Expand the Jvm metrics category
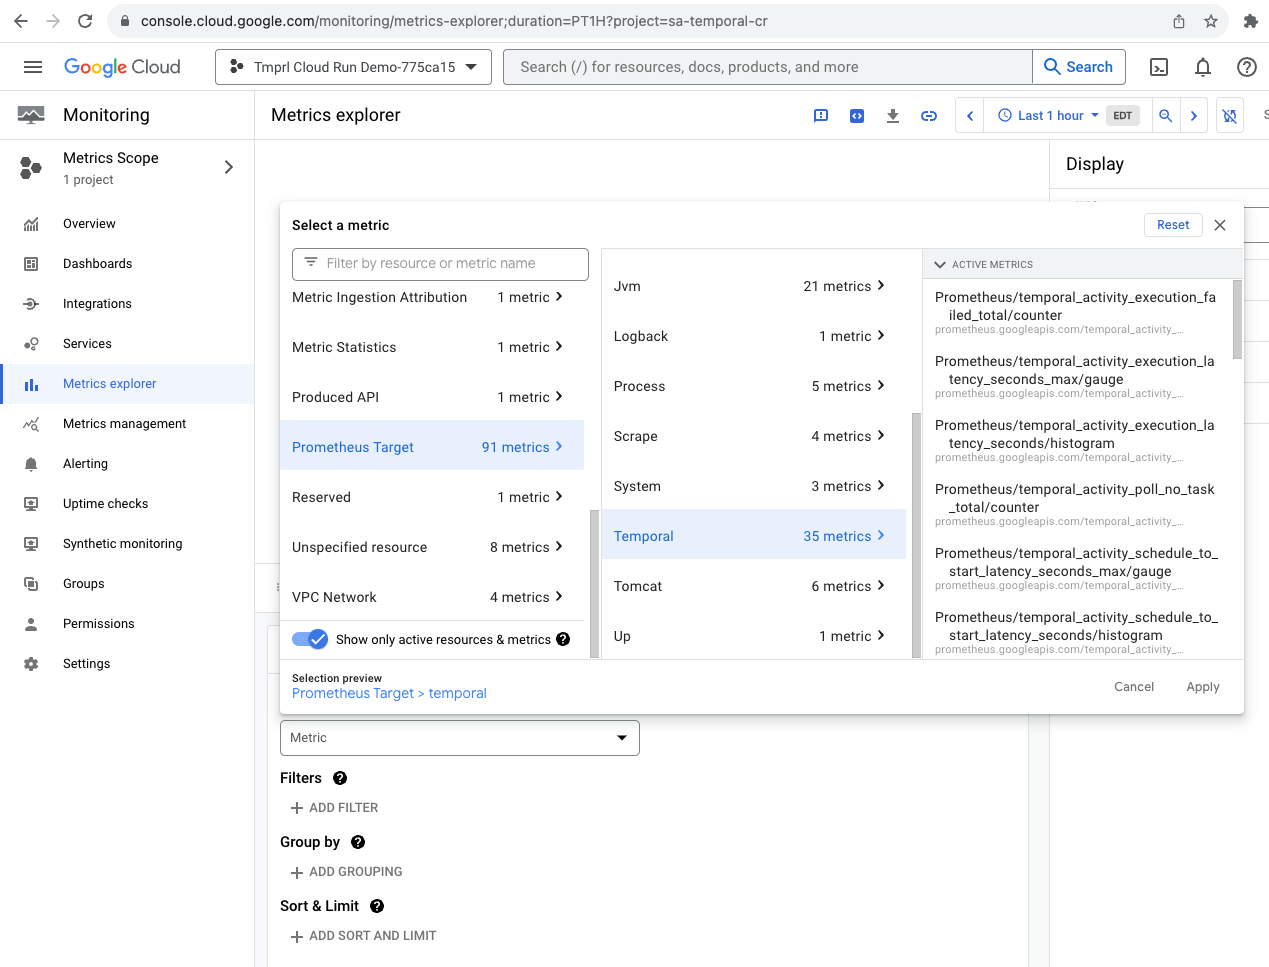The image size is (1269, 967). tap(754, 286)
